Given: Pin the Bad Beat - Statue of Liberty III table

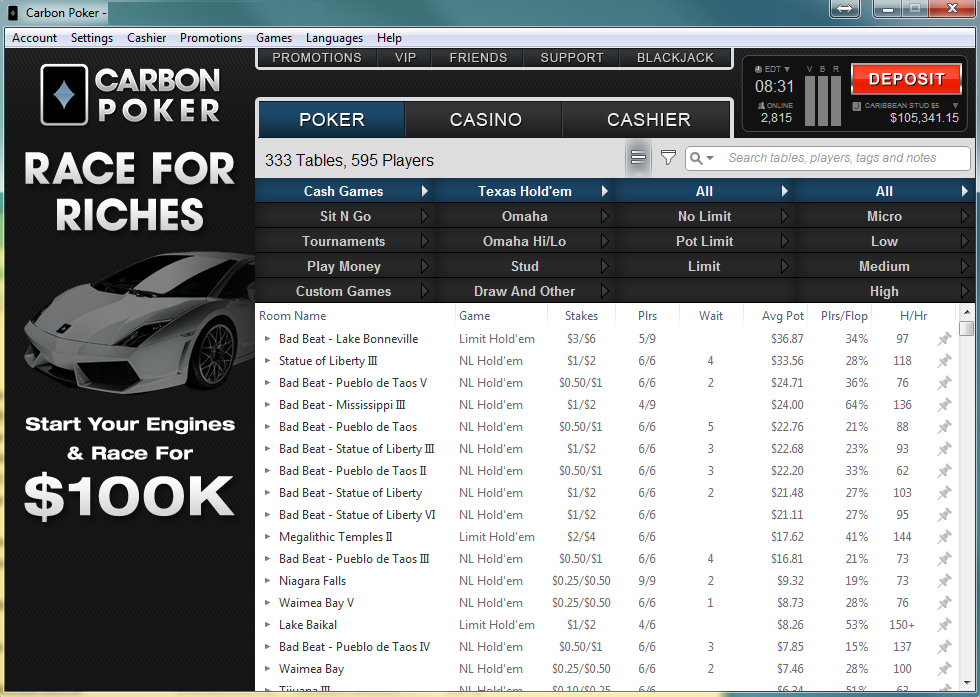Looking at the screenshot, I should 944,449.
